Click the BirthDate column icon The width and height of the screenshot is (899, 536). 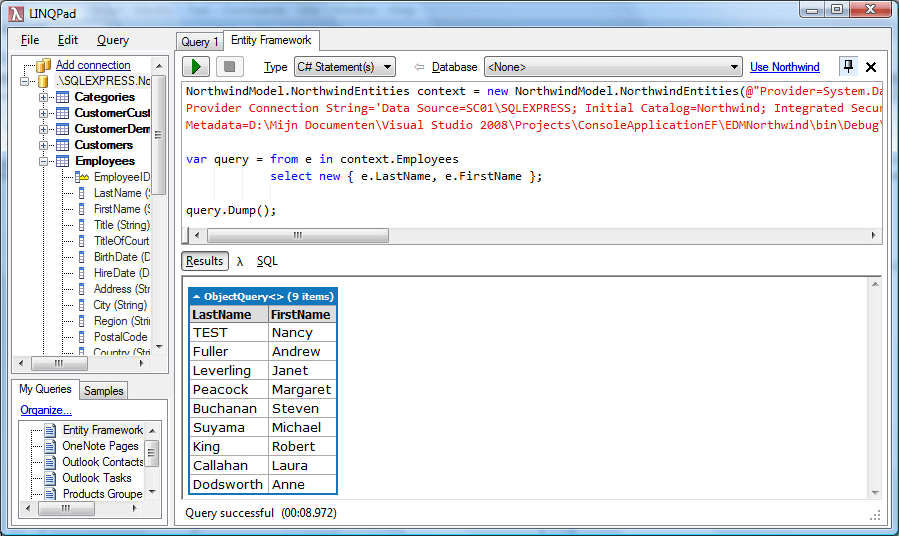coord(81,257)
